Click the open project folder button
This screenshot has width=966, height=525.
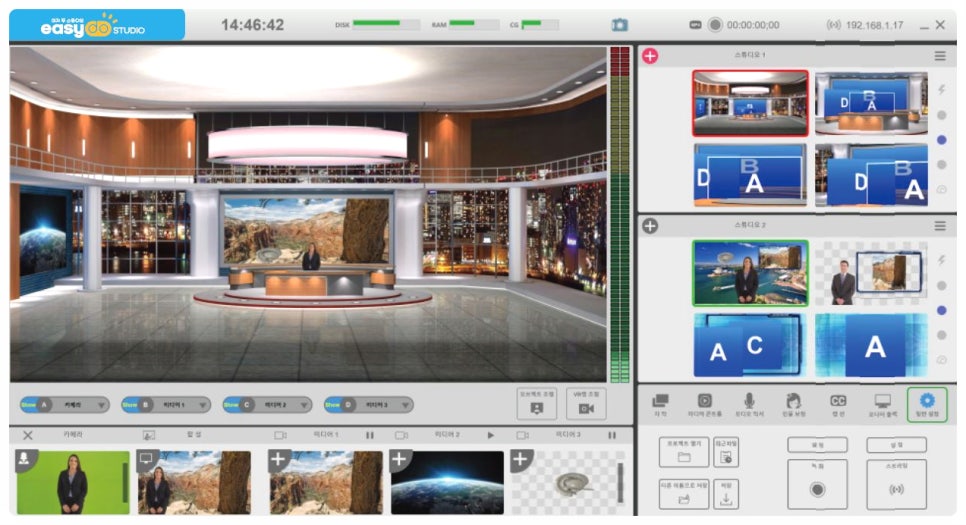coord(684,452)
